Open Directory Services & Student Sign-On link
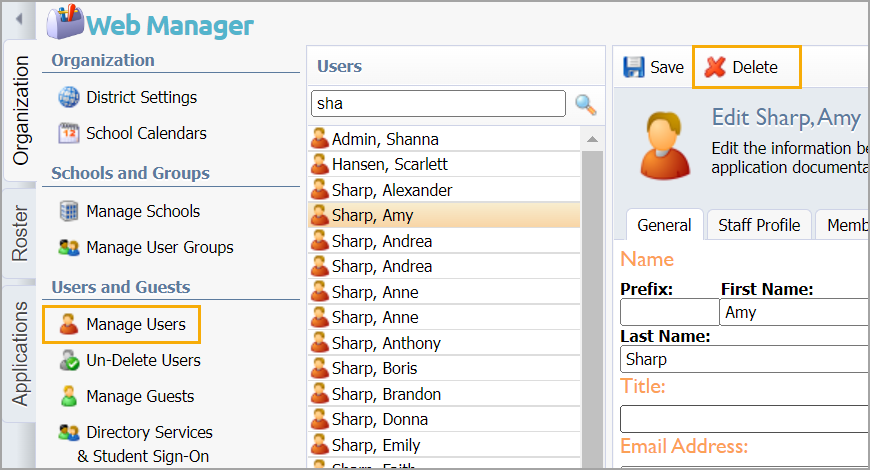The image size is (870, 470). (x=144, y=444)
